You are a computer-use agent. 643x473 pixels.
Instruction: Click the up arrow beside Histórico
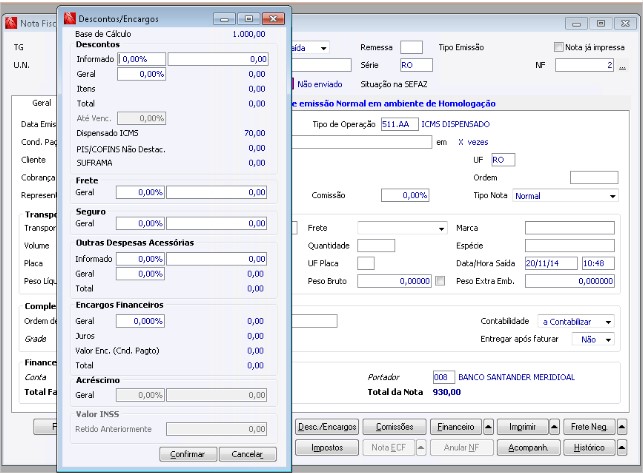pyautogui.click(x=620, y=447)
